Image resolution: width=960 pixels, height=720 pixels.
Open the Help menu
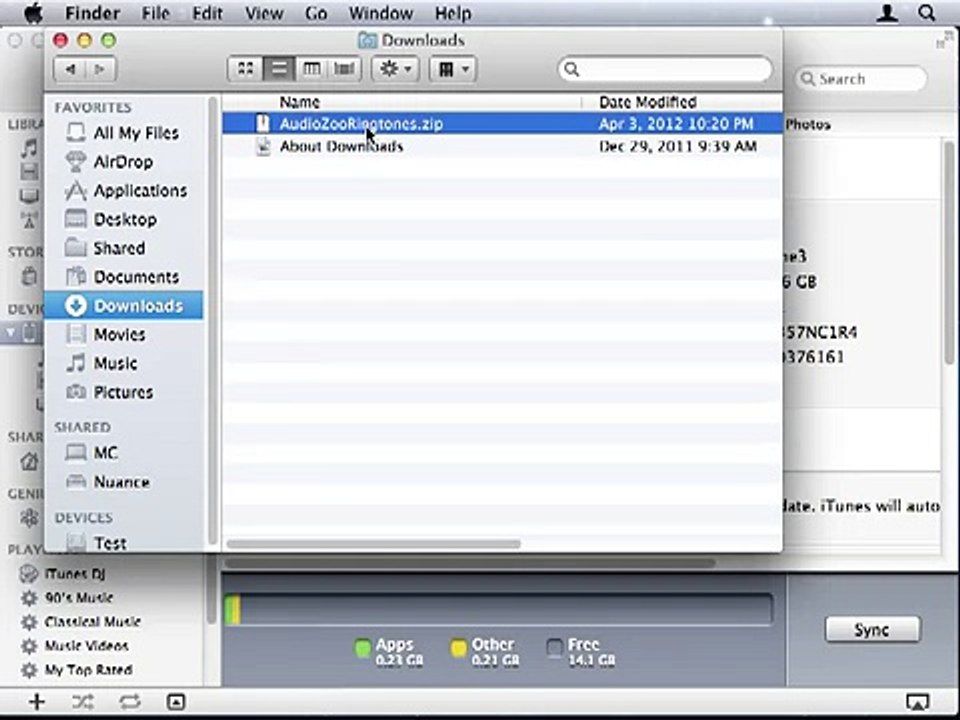pyautogui.click(x=453, y=13)
